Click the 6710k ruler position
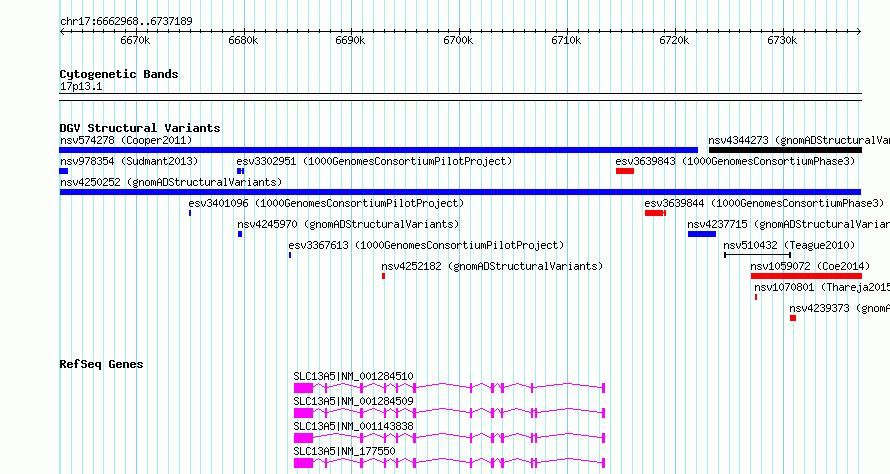The width and height of the screenshot is (890, 474). pos(566,41)
